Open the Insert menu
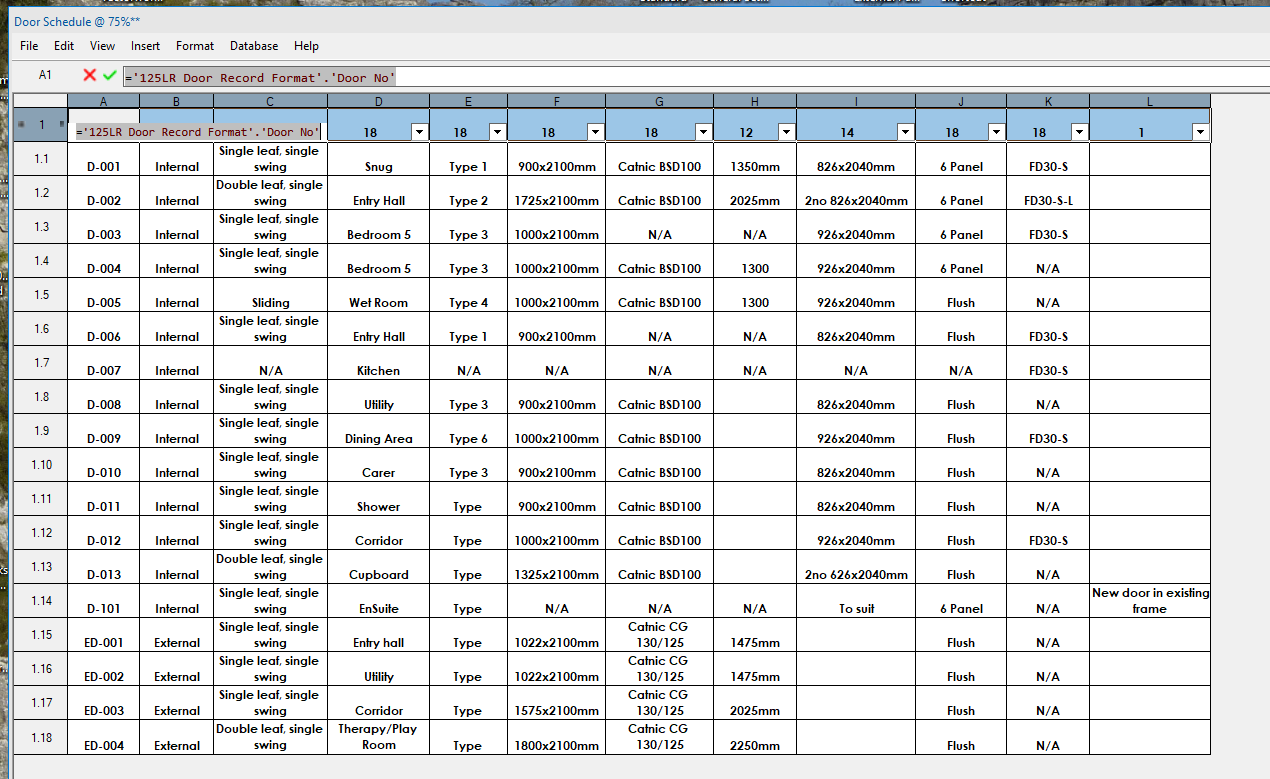This screenshot has width=1270, height=779. tap(145, 46)
